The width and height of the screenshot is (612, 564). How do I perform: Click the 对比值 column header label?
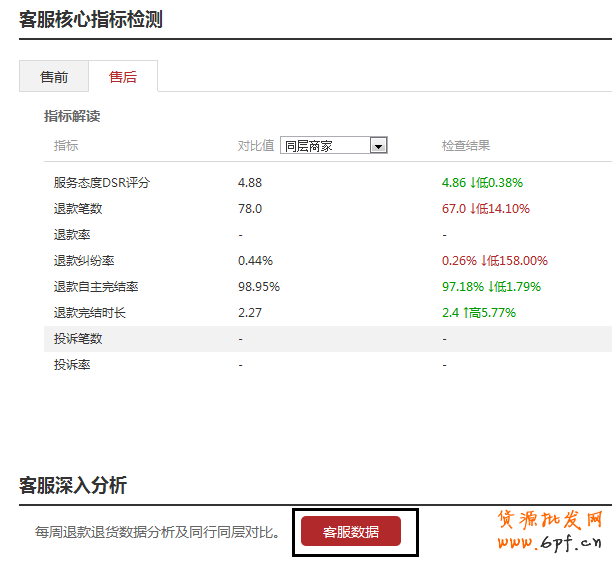255,146
